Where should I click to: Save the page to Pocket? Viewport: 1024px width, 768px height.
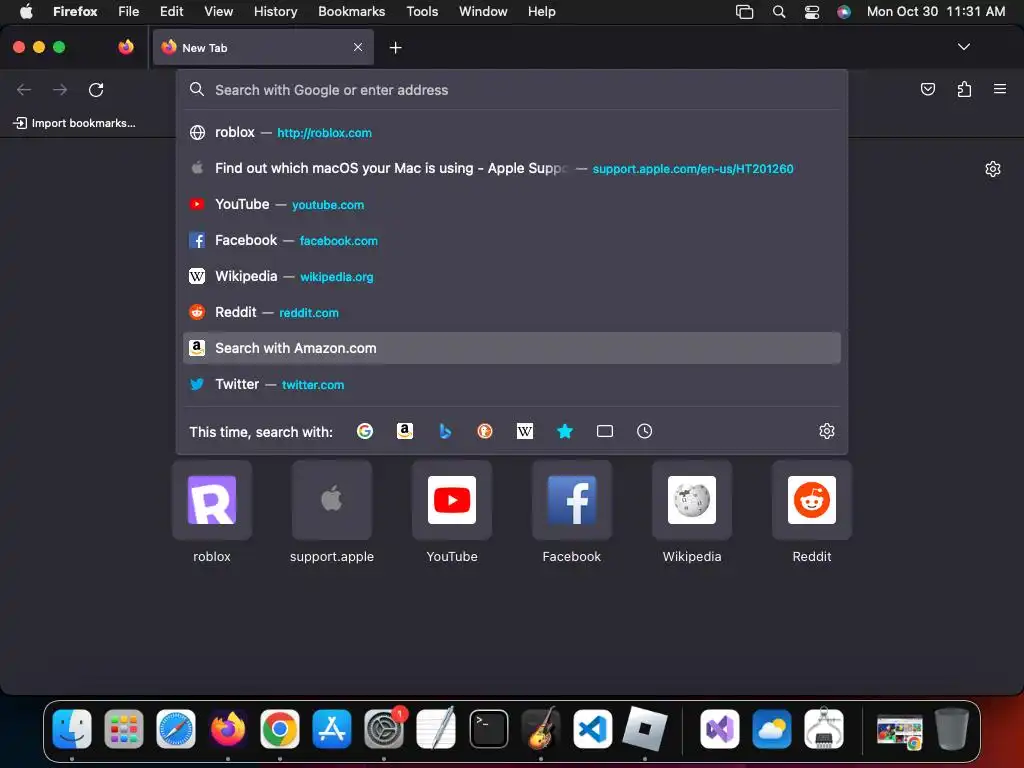coord(927,89)
